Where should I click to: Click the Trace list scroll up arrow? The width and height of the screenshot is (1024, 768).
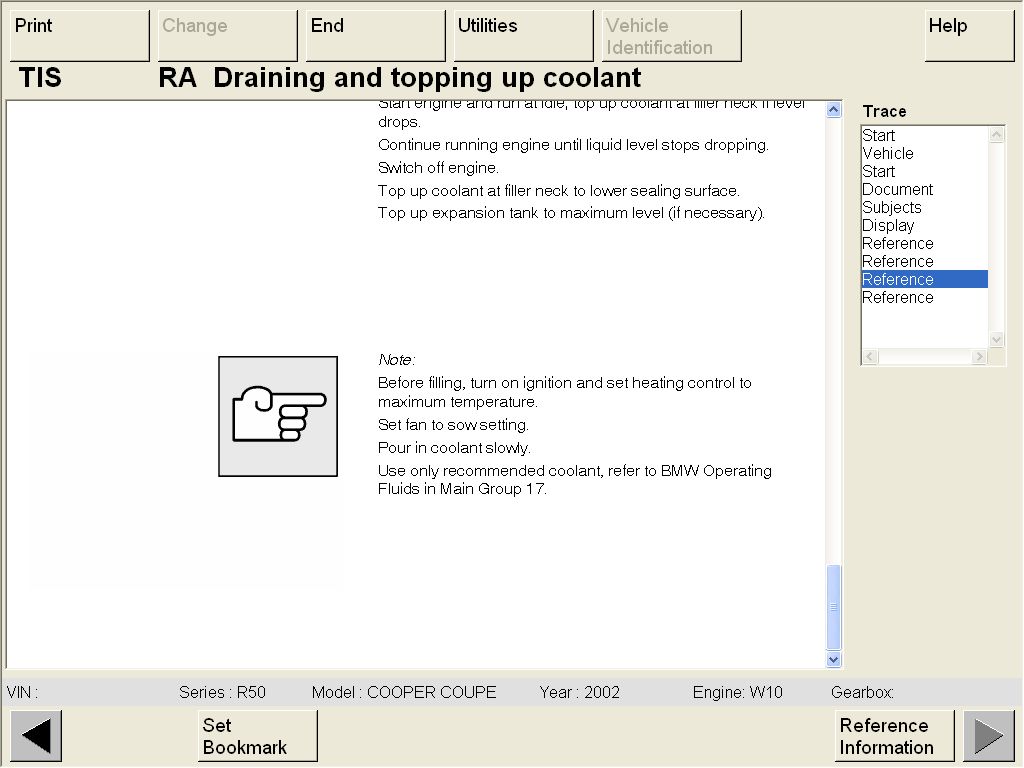pos(996,135)
